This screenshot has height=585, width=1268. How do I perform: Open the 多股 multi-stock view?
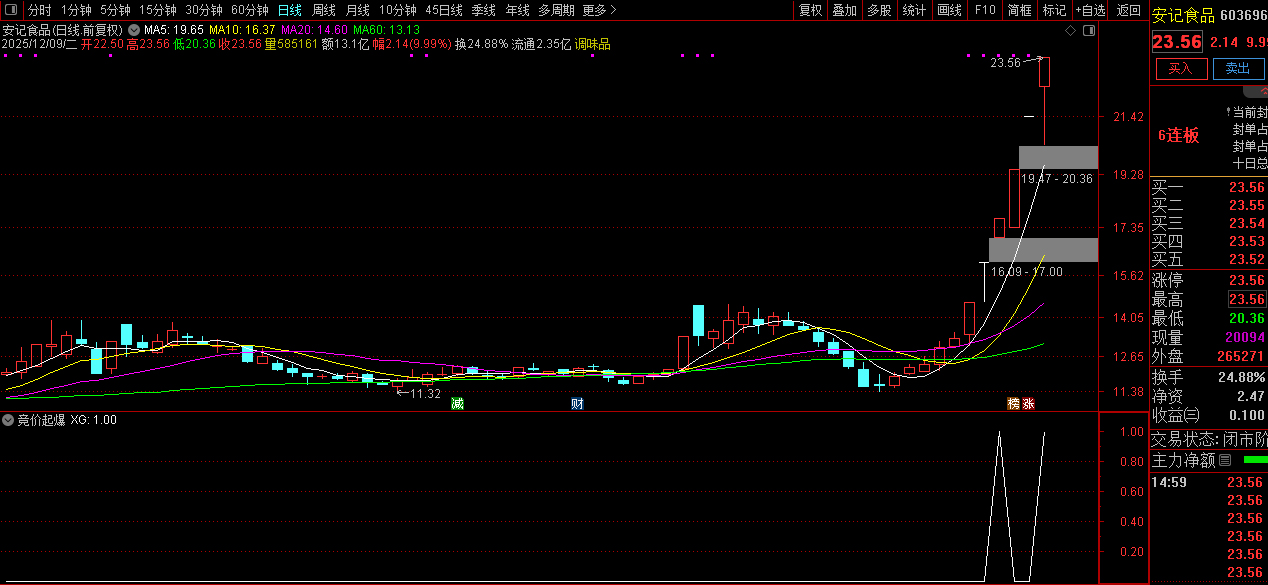coord(879,10)
